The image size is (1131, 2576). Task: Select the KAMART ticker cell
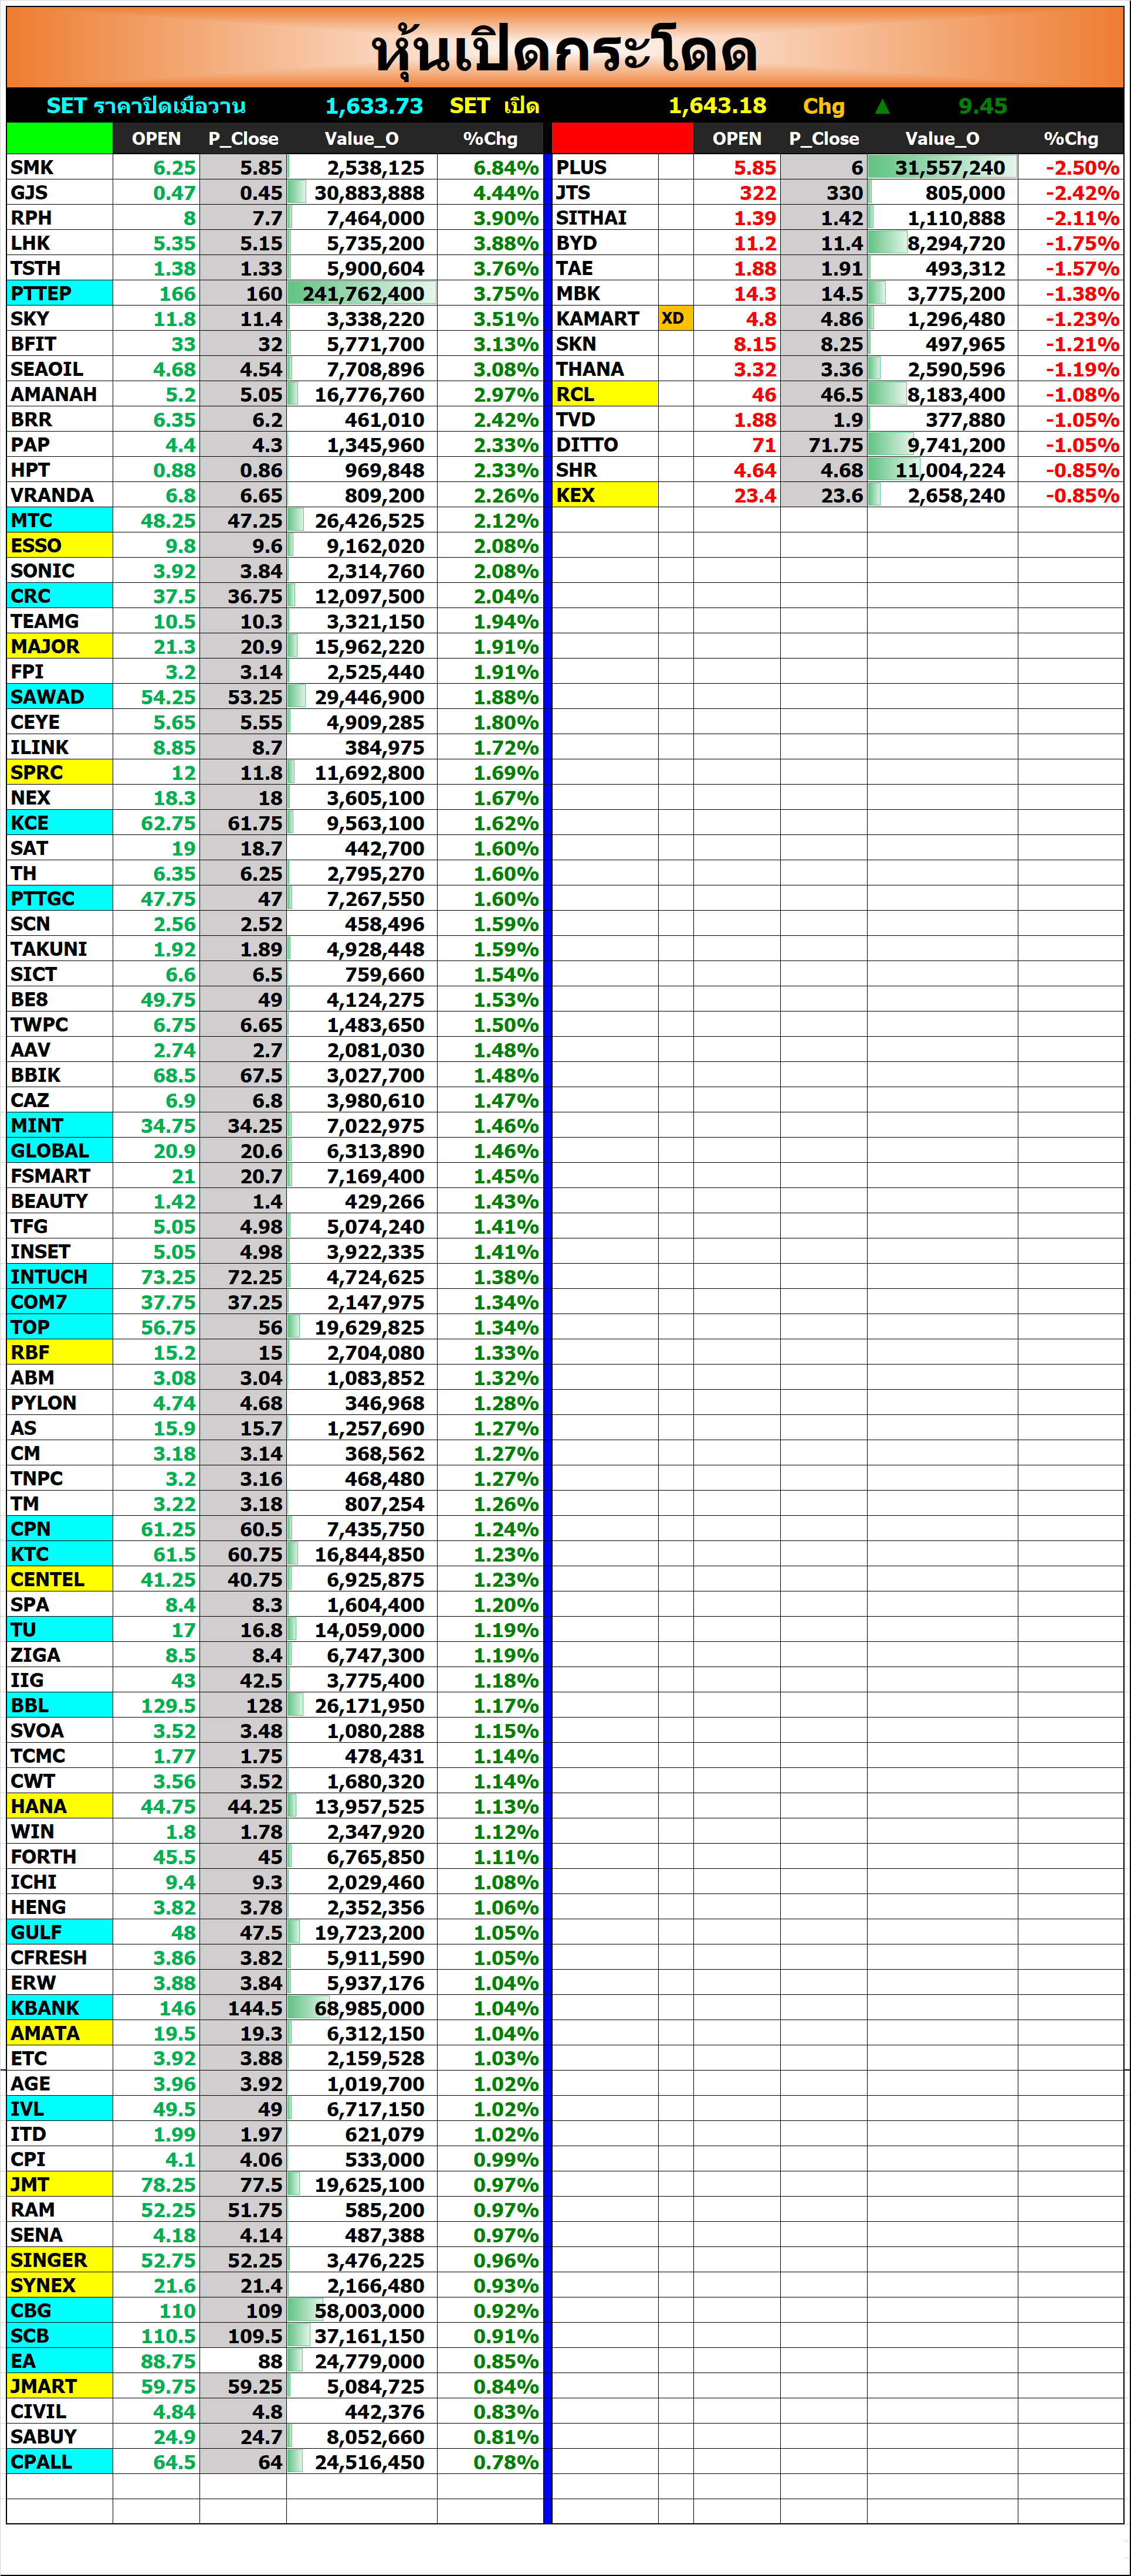[x=604, y=318]
